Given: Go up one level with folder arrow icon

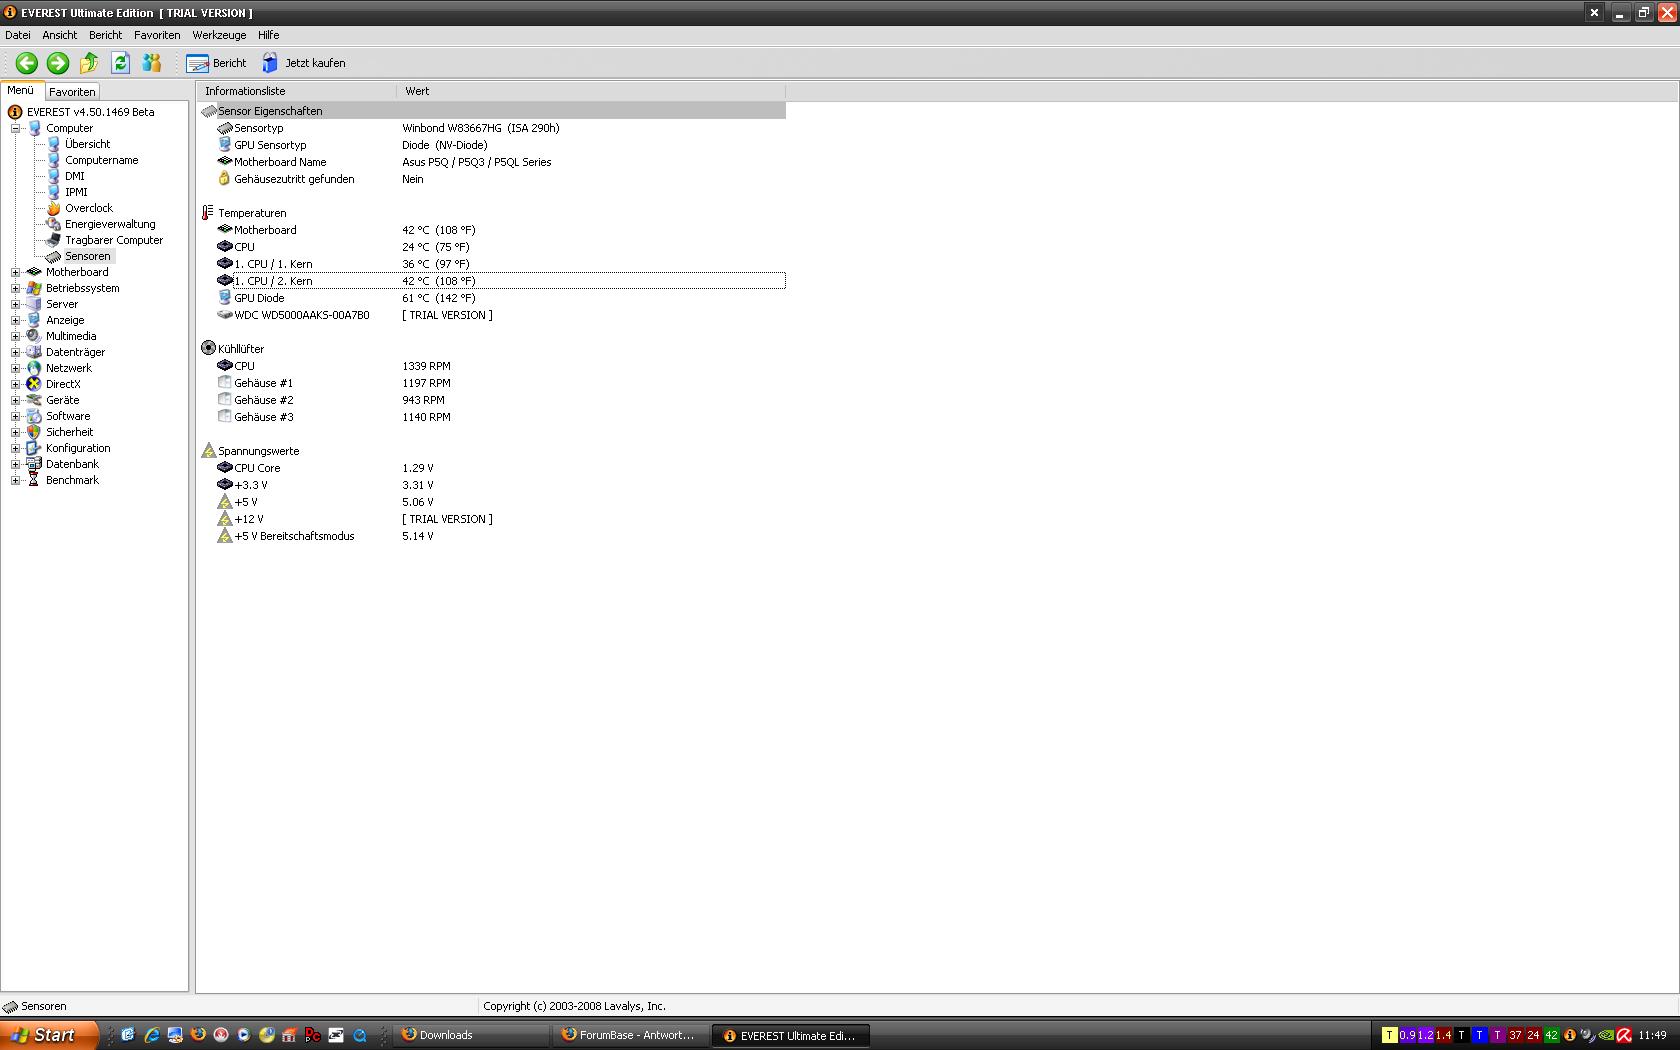Looking at the screenshot, I should (x=89, y=63).
